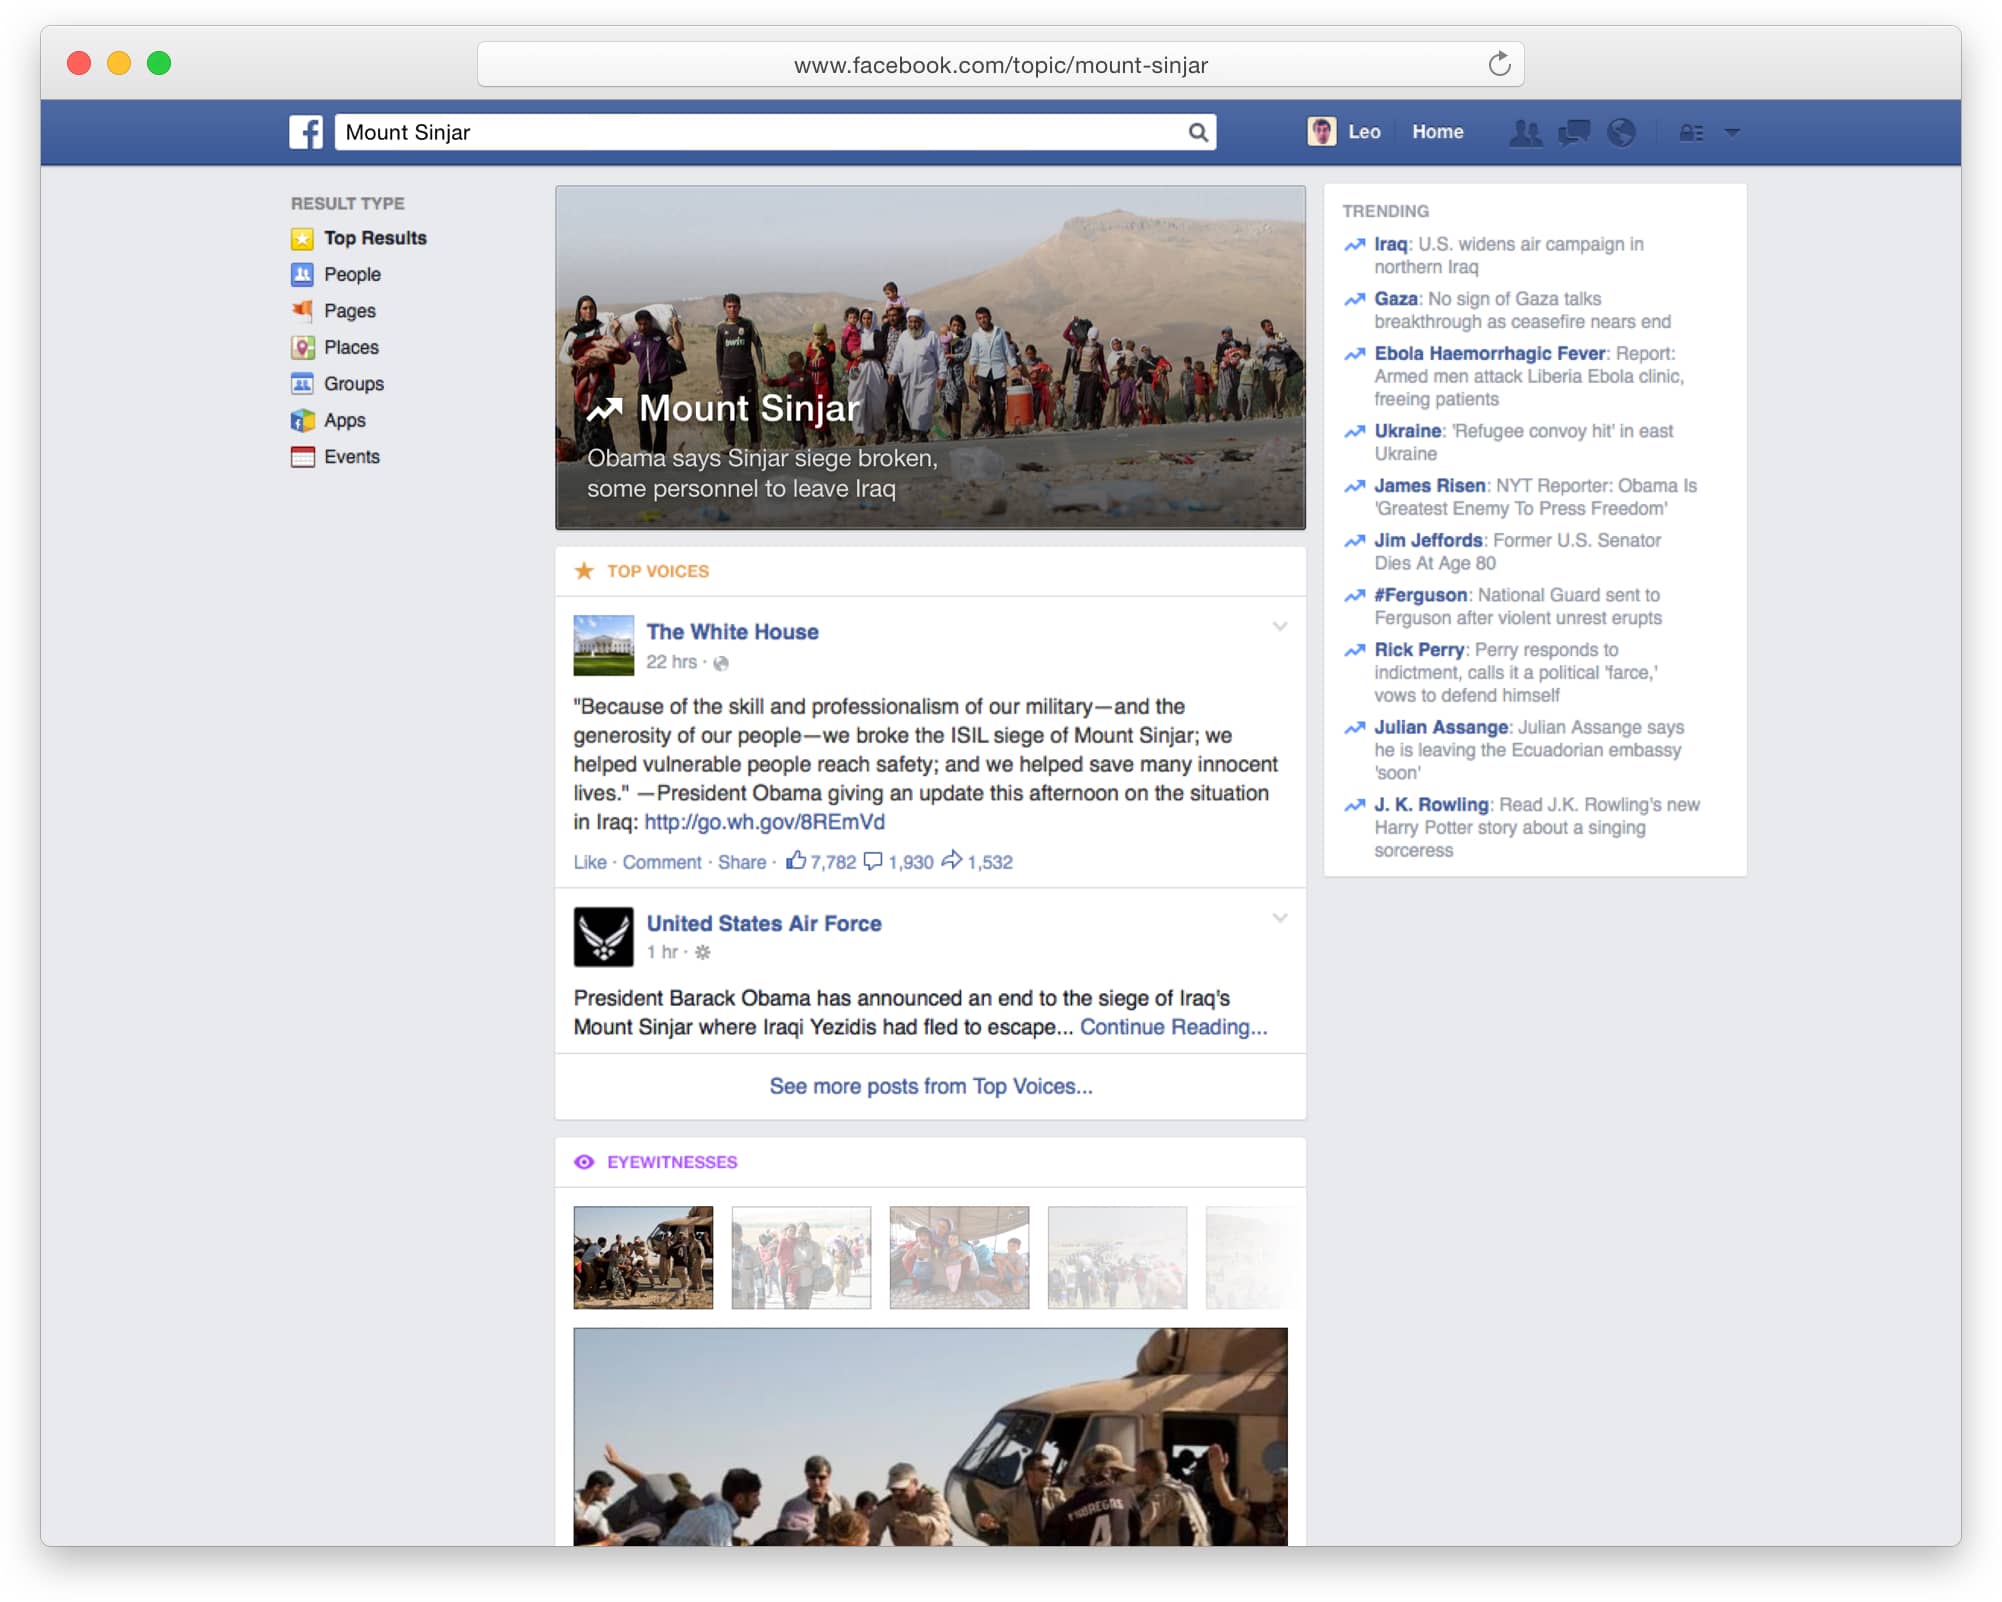The height and width of the screenshot is (1602, 2002).
Task: Open the Gaza trending topic
Action: 1395,299
